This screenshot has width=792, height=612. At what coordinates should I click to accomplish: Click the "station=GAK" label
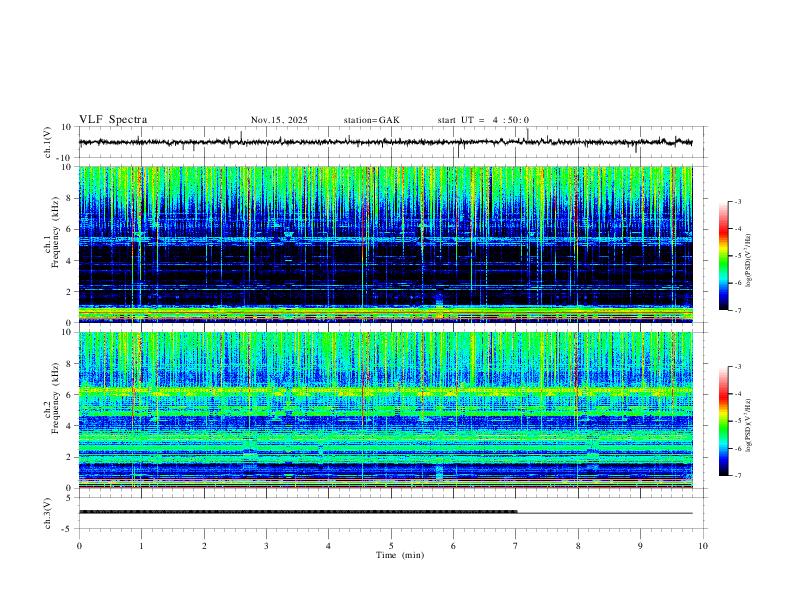point(371,120)
